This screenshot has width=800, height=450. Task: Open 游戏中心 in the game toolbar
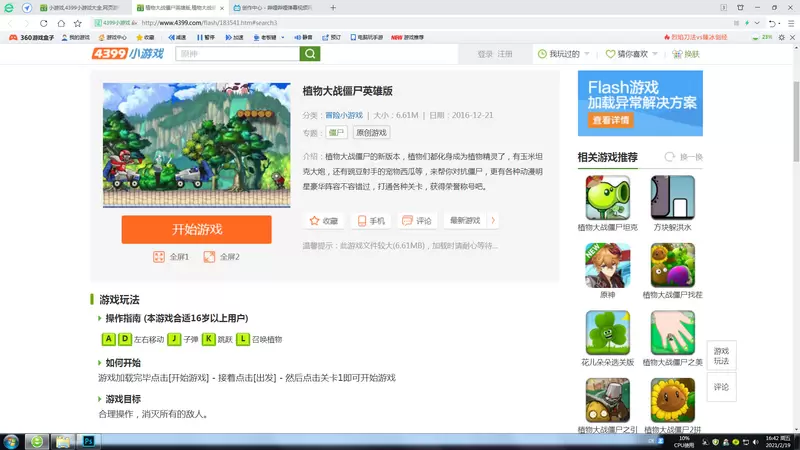112,37
